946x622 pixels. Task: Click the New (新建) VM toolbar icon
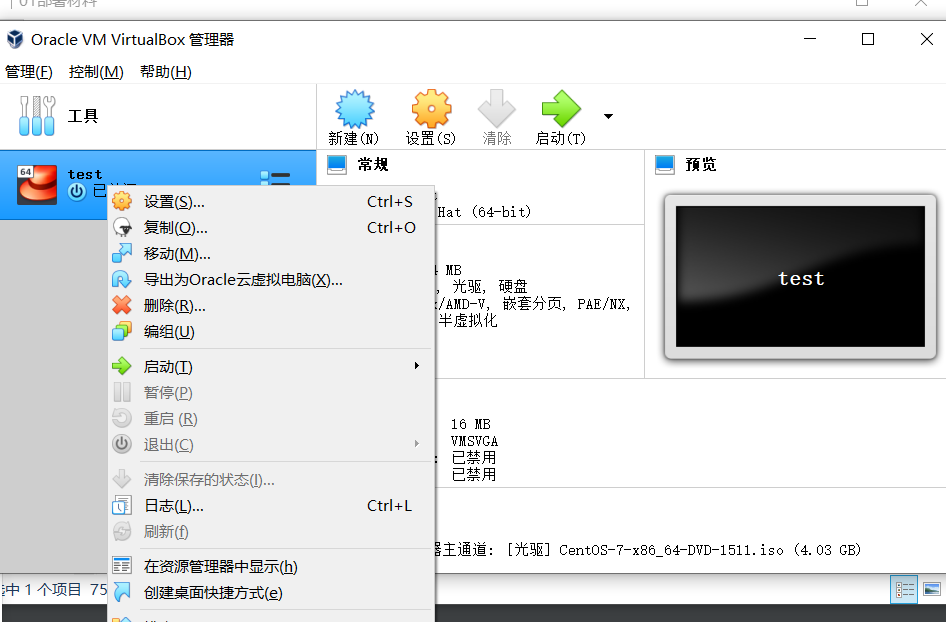pyautogui.click(x=354, y=110)
